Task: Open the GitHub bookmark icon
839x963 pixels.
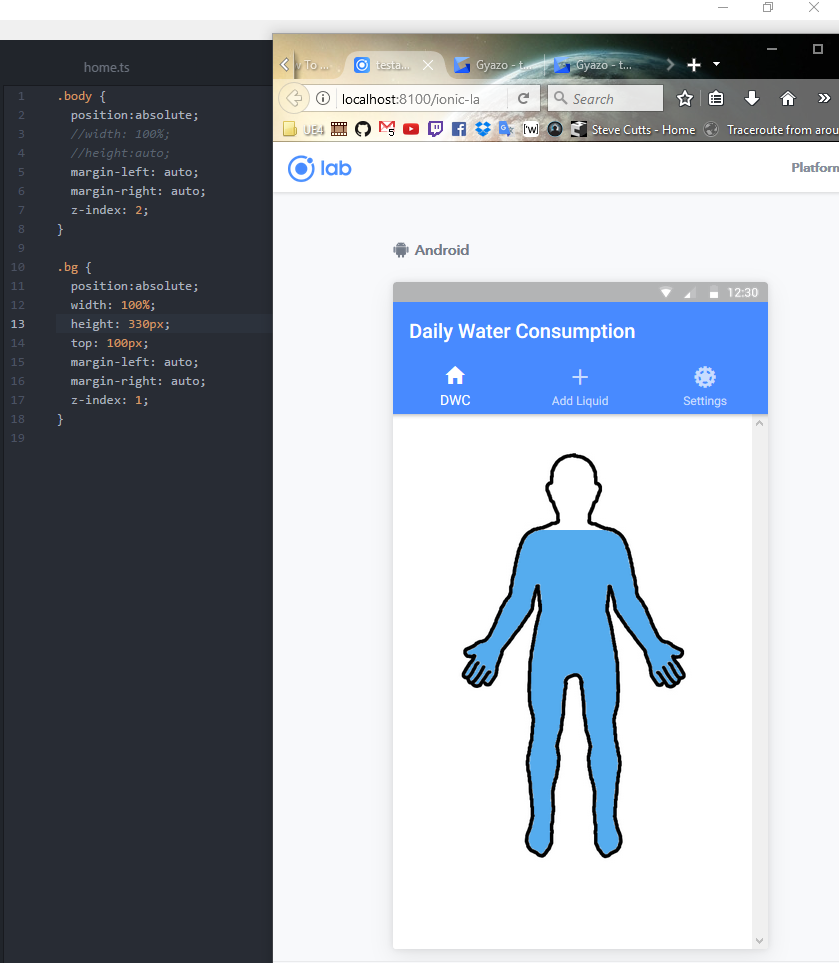Action: tap(363, 129)
